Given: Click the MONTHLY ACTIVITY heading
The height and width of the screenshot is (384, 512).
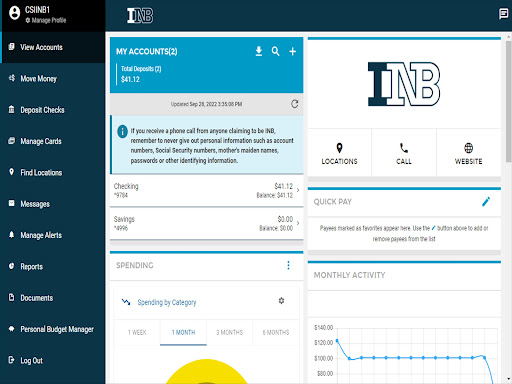Looking at the screenshot, I should coord(349,275).
